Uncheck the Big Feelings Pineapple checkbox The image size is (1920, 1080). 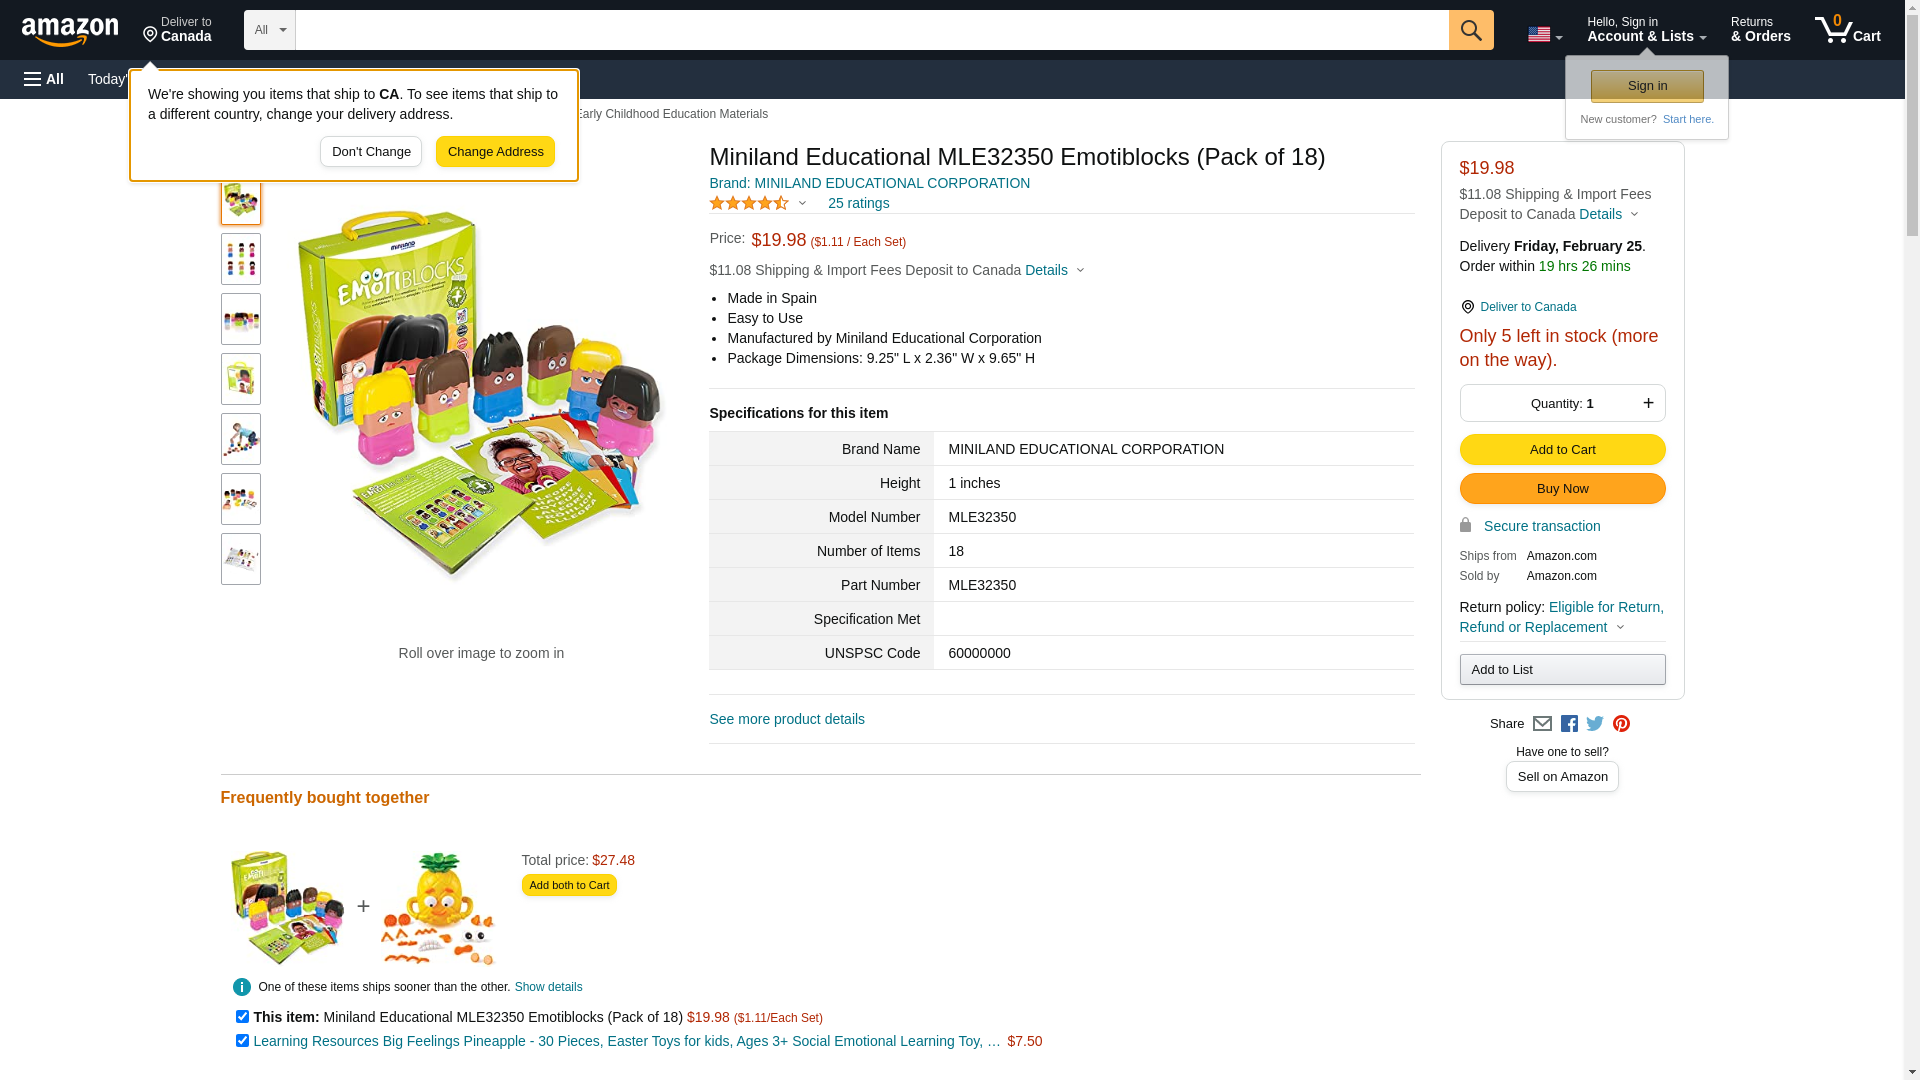coord(242,1040)
